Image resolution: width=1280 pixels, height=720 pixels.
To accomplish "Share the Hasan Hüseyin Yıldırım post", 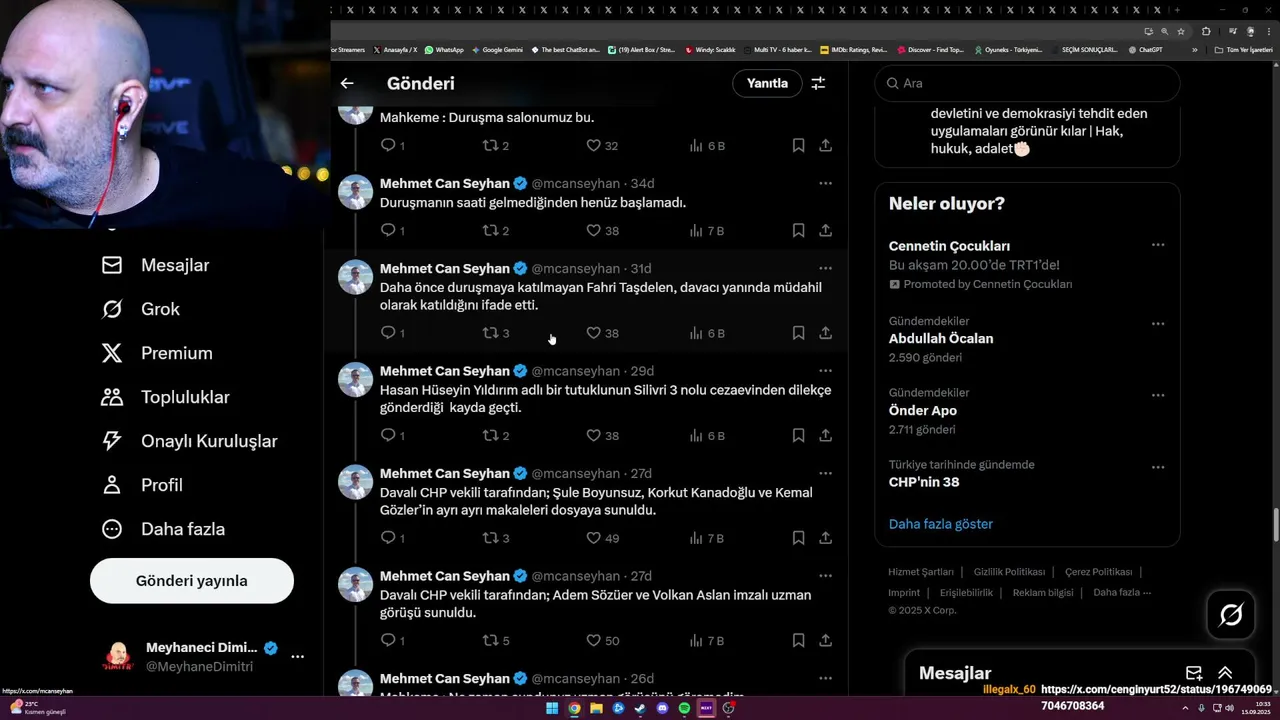I will click(825, 435).
